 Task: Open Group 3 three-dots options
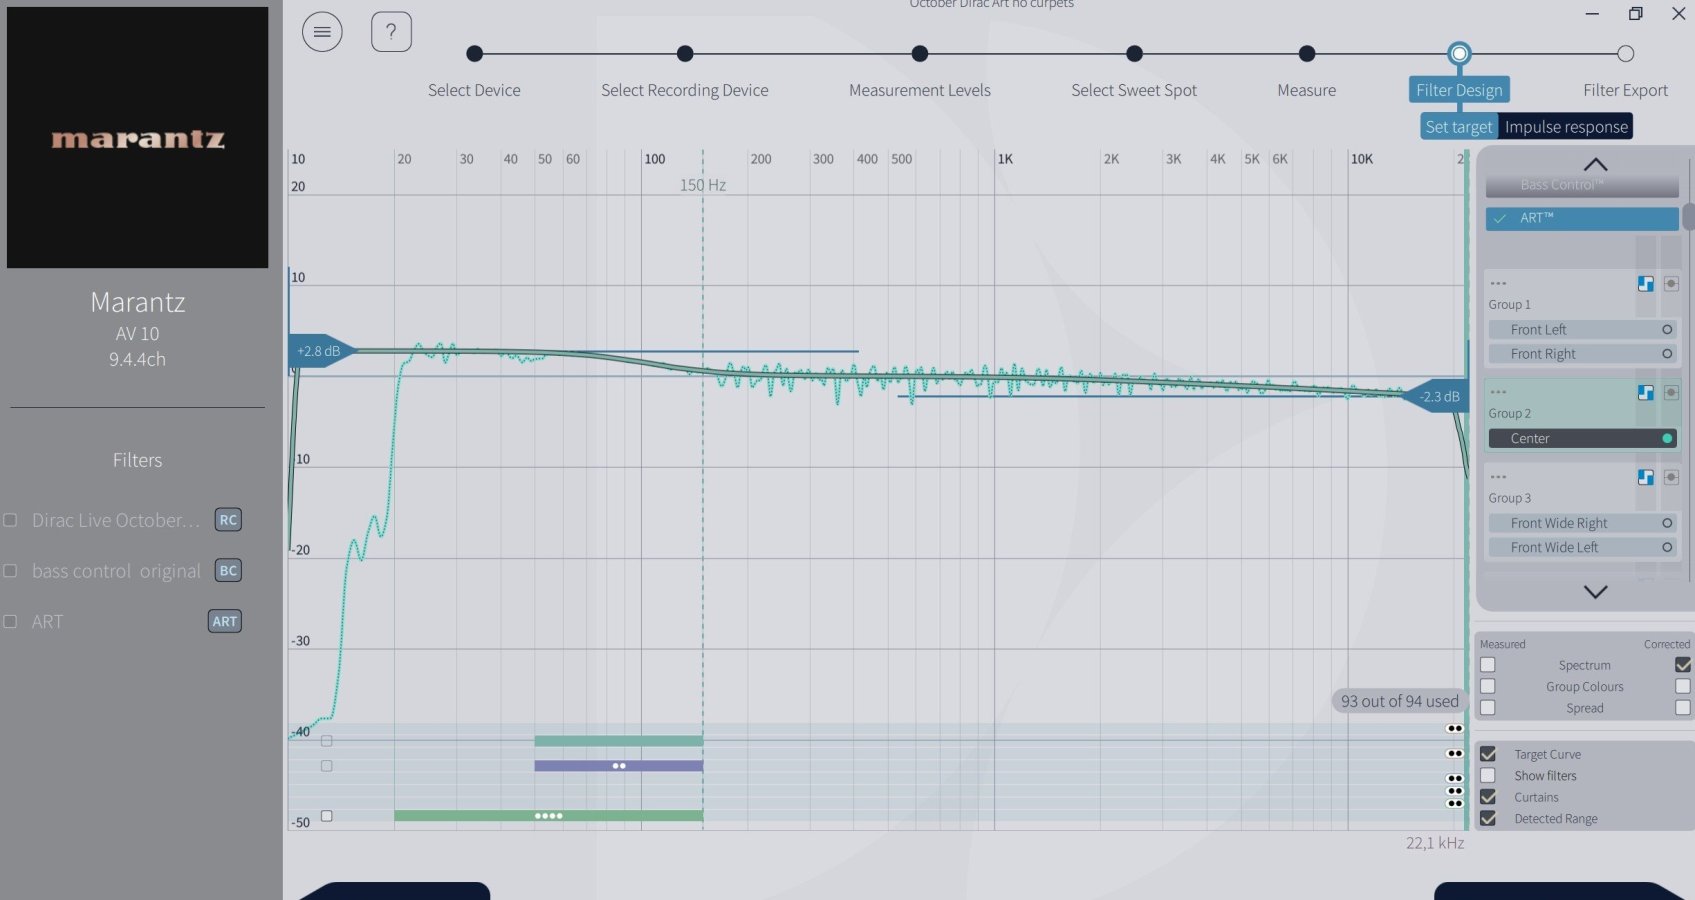coord(1498,477)
